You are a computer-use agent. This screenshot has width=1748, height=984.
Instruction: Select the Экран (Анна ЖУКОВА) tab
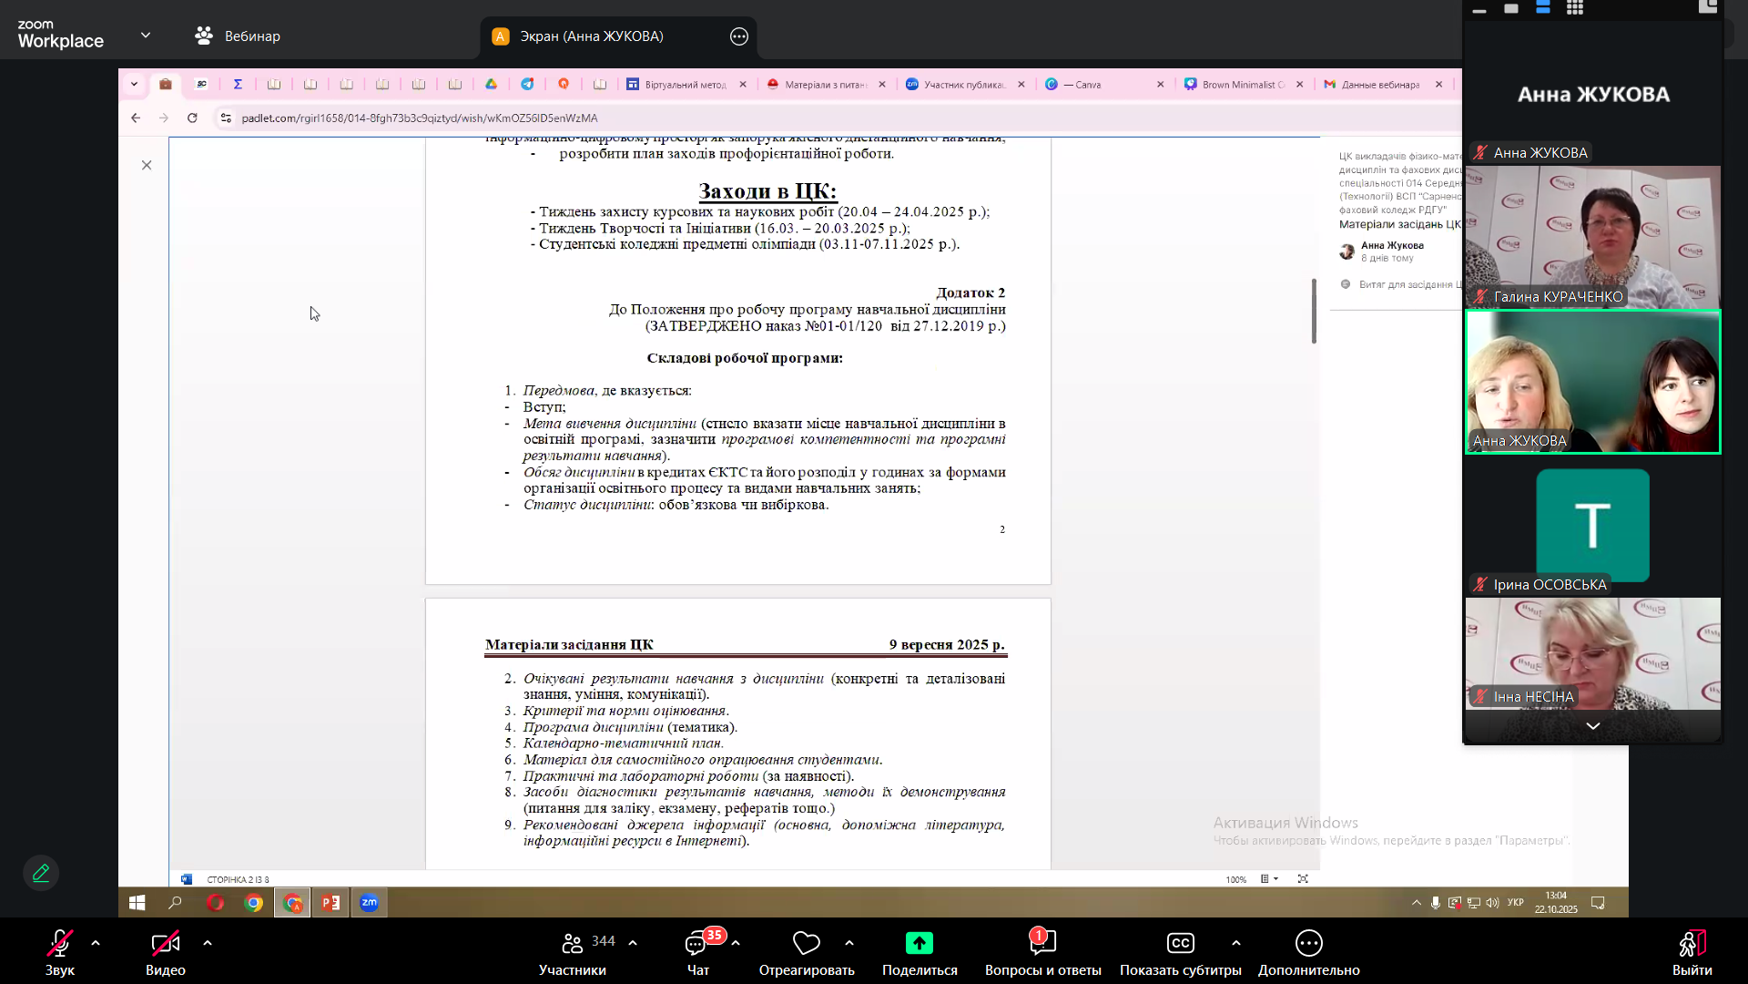[590, 36]
